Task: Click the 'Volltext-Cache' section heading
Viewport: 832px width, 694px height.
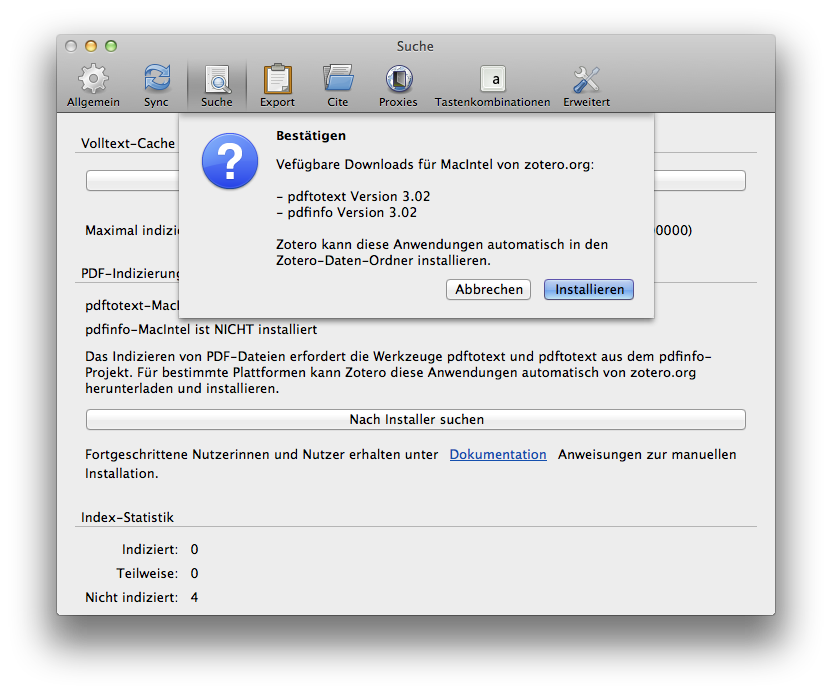Action: click(128, 143)
